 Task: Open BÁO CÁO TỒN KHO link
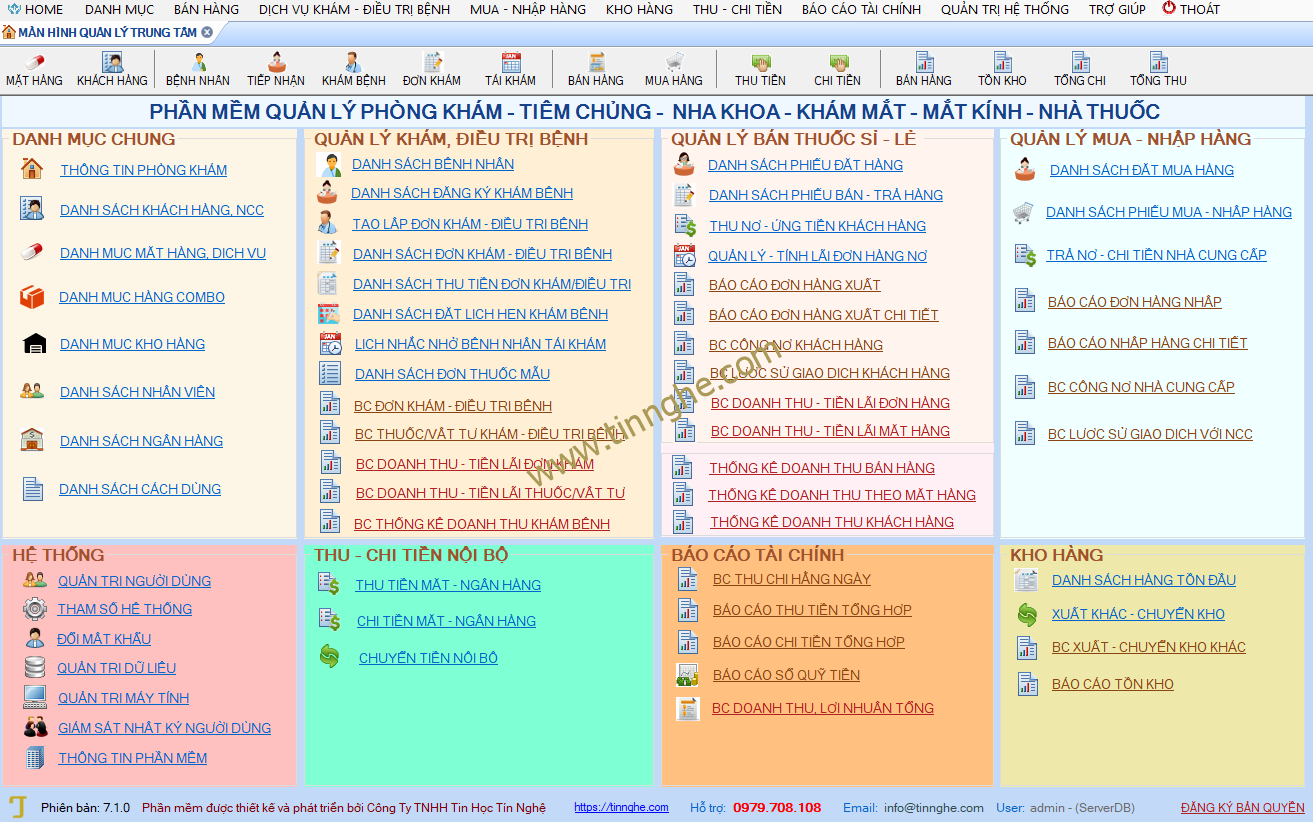[x=1112, y=684]
